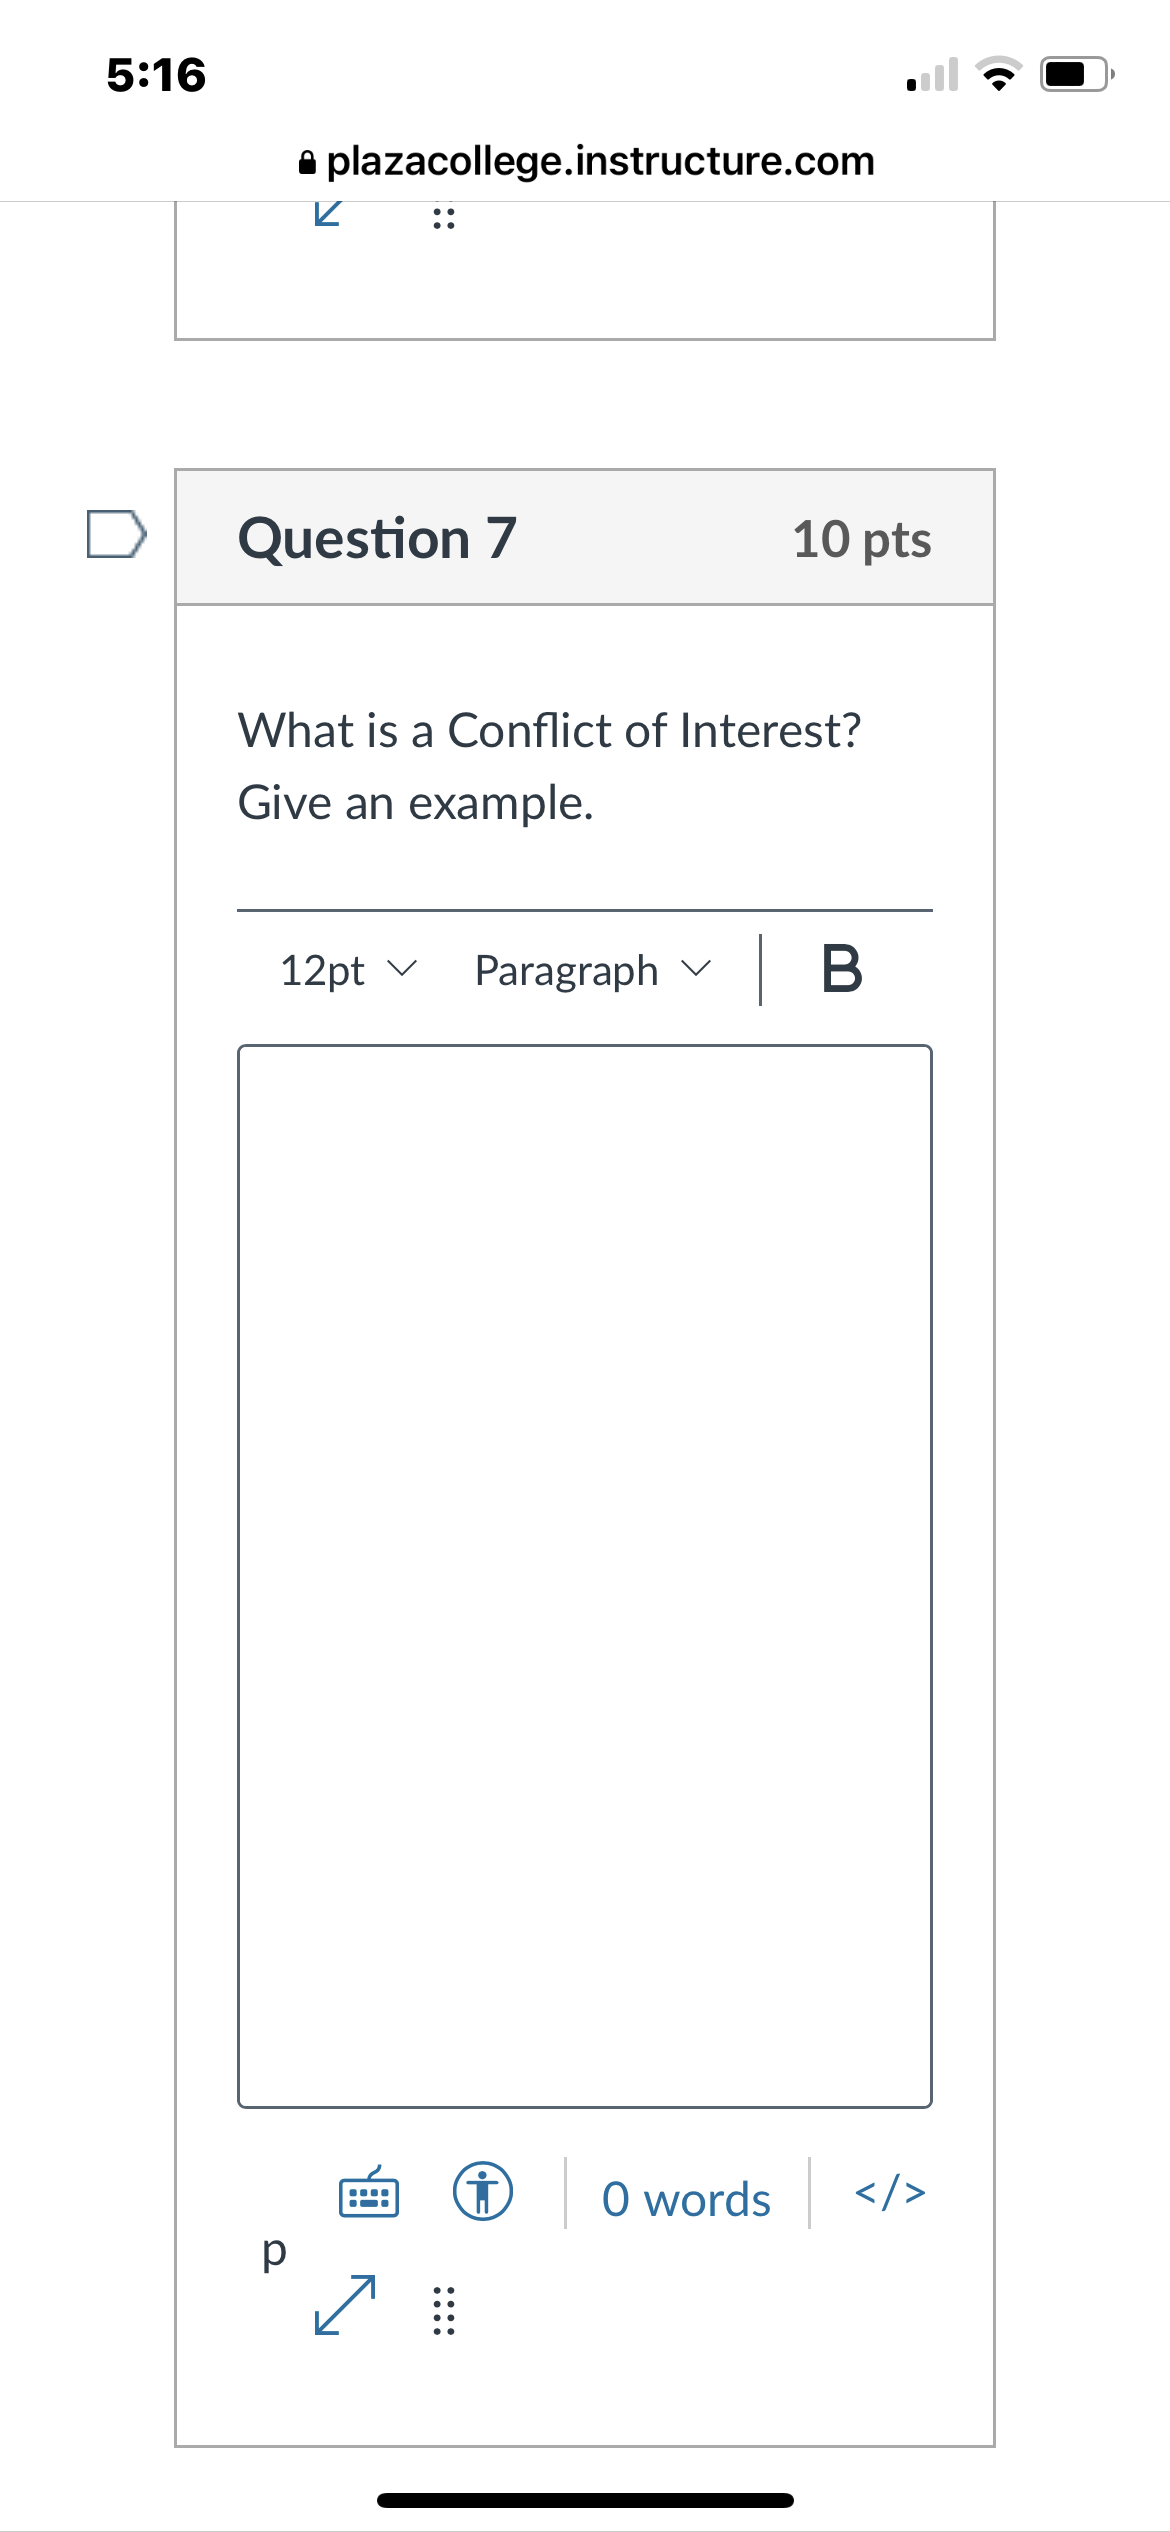The width and height of the screenshot is (1170, 2532).
Task: Grab the editor resize handle dots
Action: click(x=444, y=2310)
